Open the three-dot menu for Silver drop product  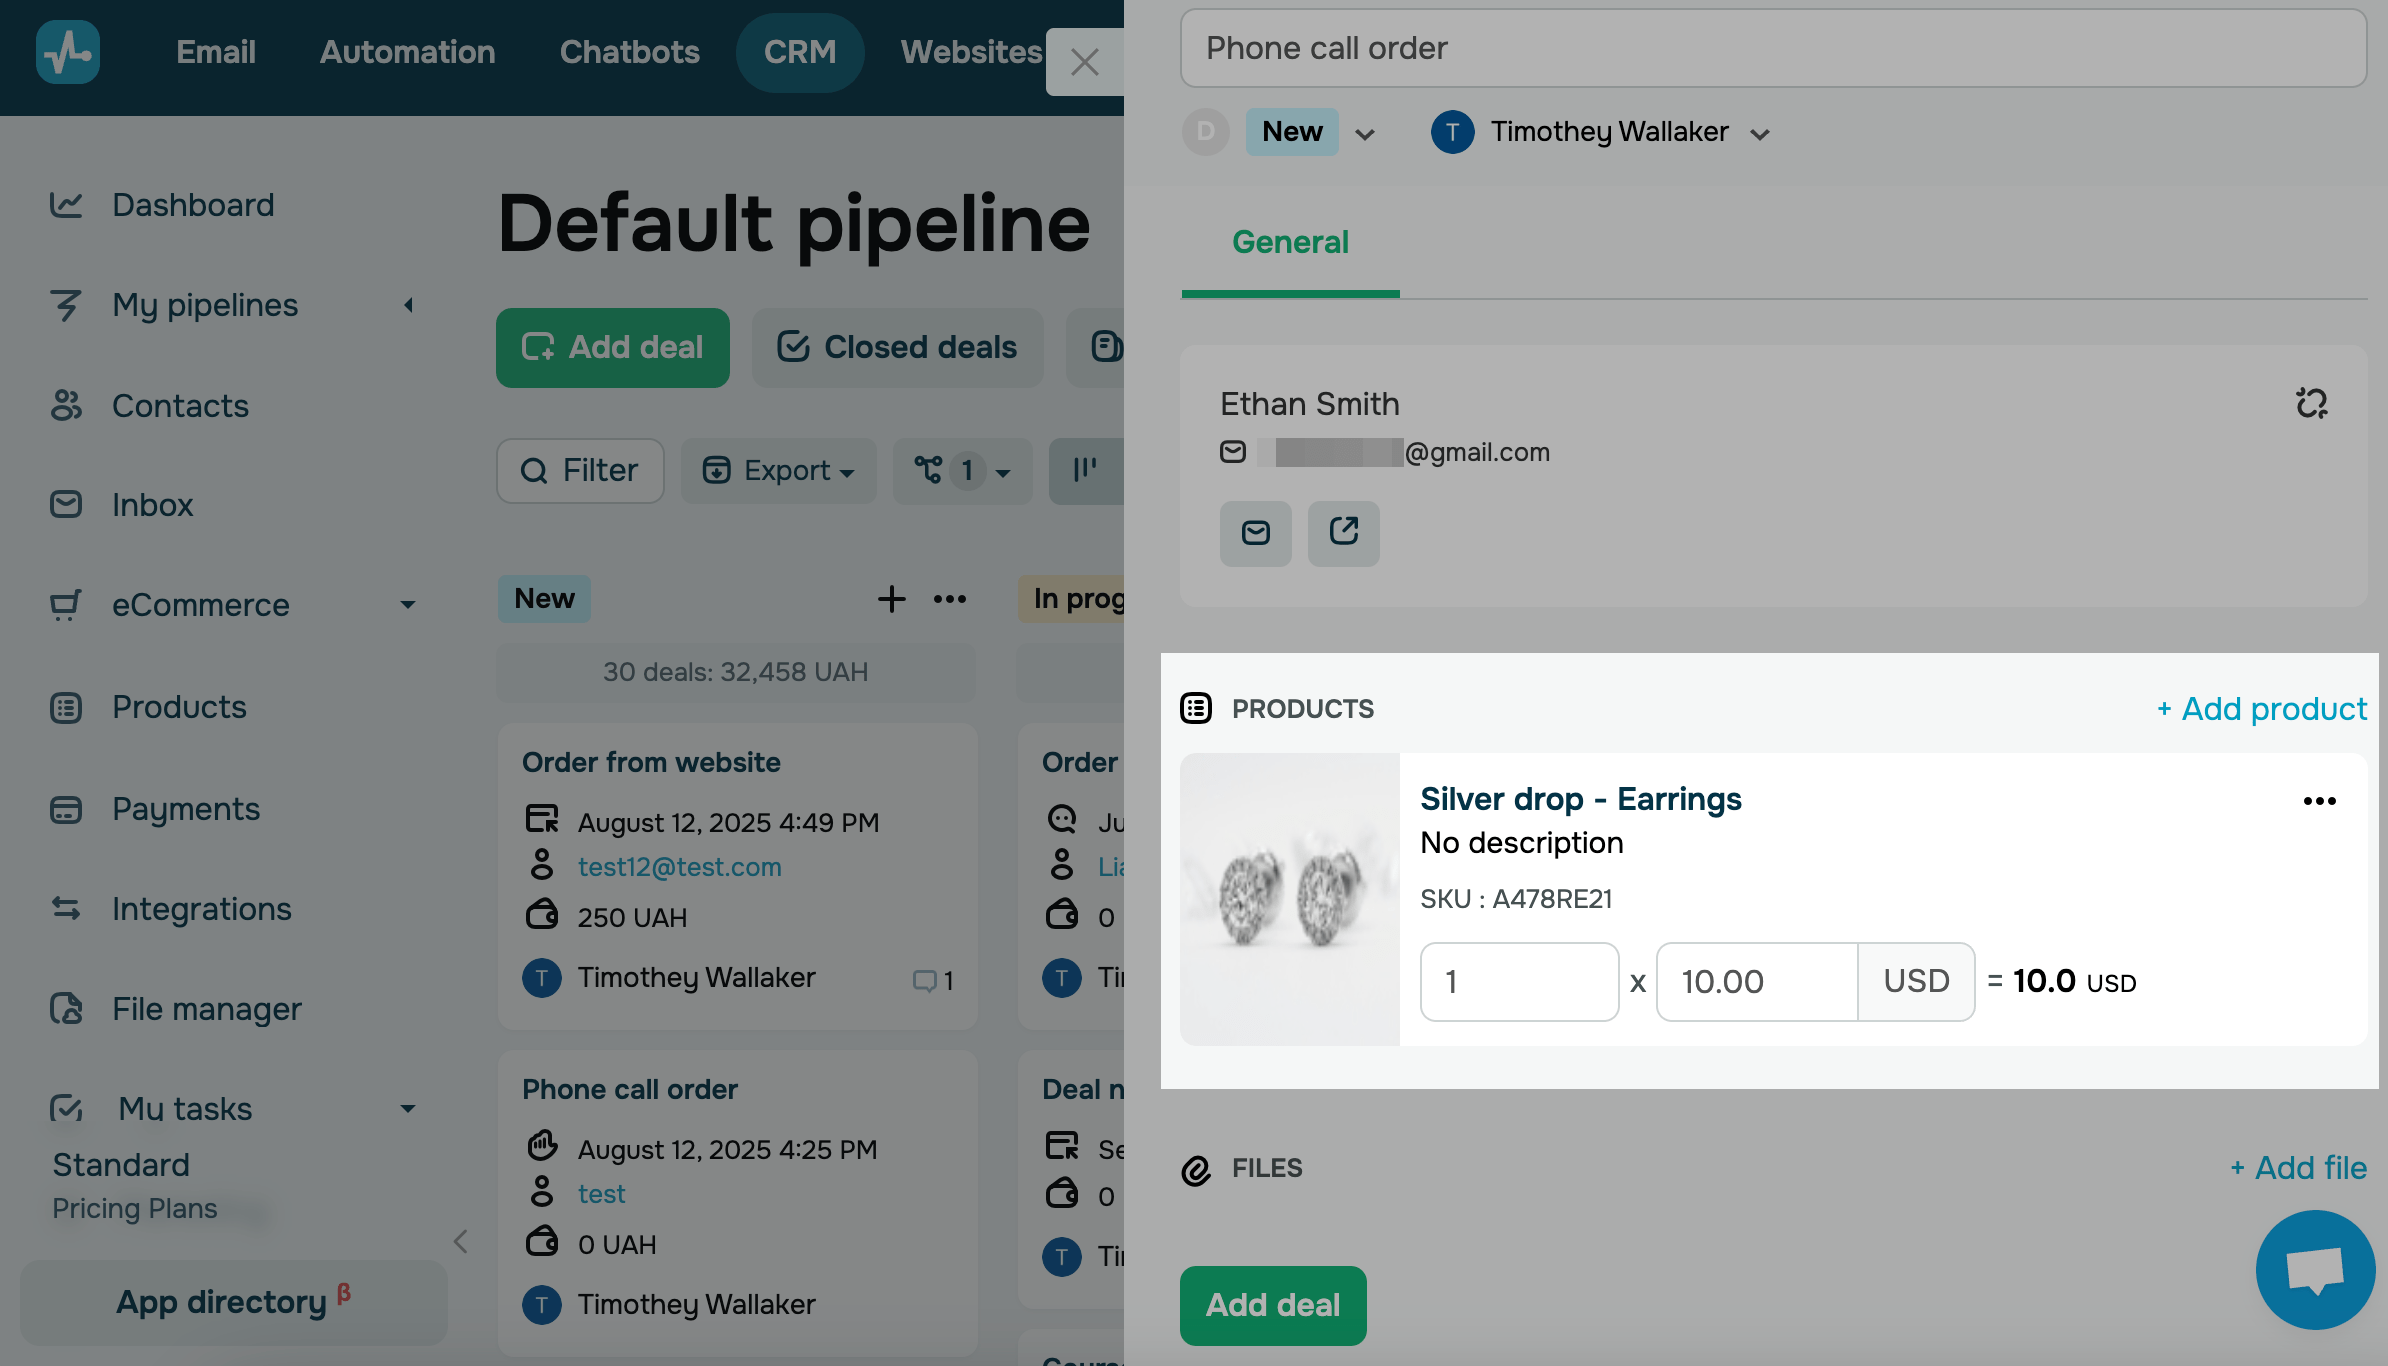coord(2319,801)
